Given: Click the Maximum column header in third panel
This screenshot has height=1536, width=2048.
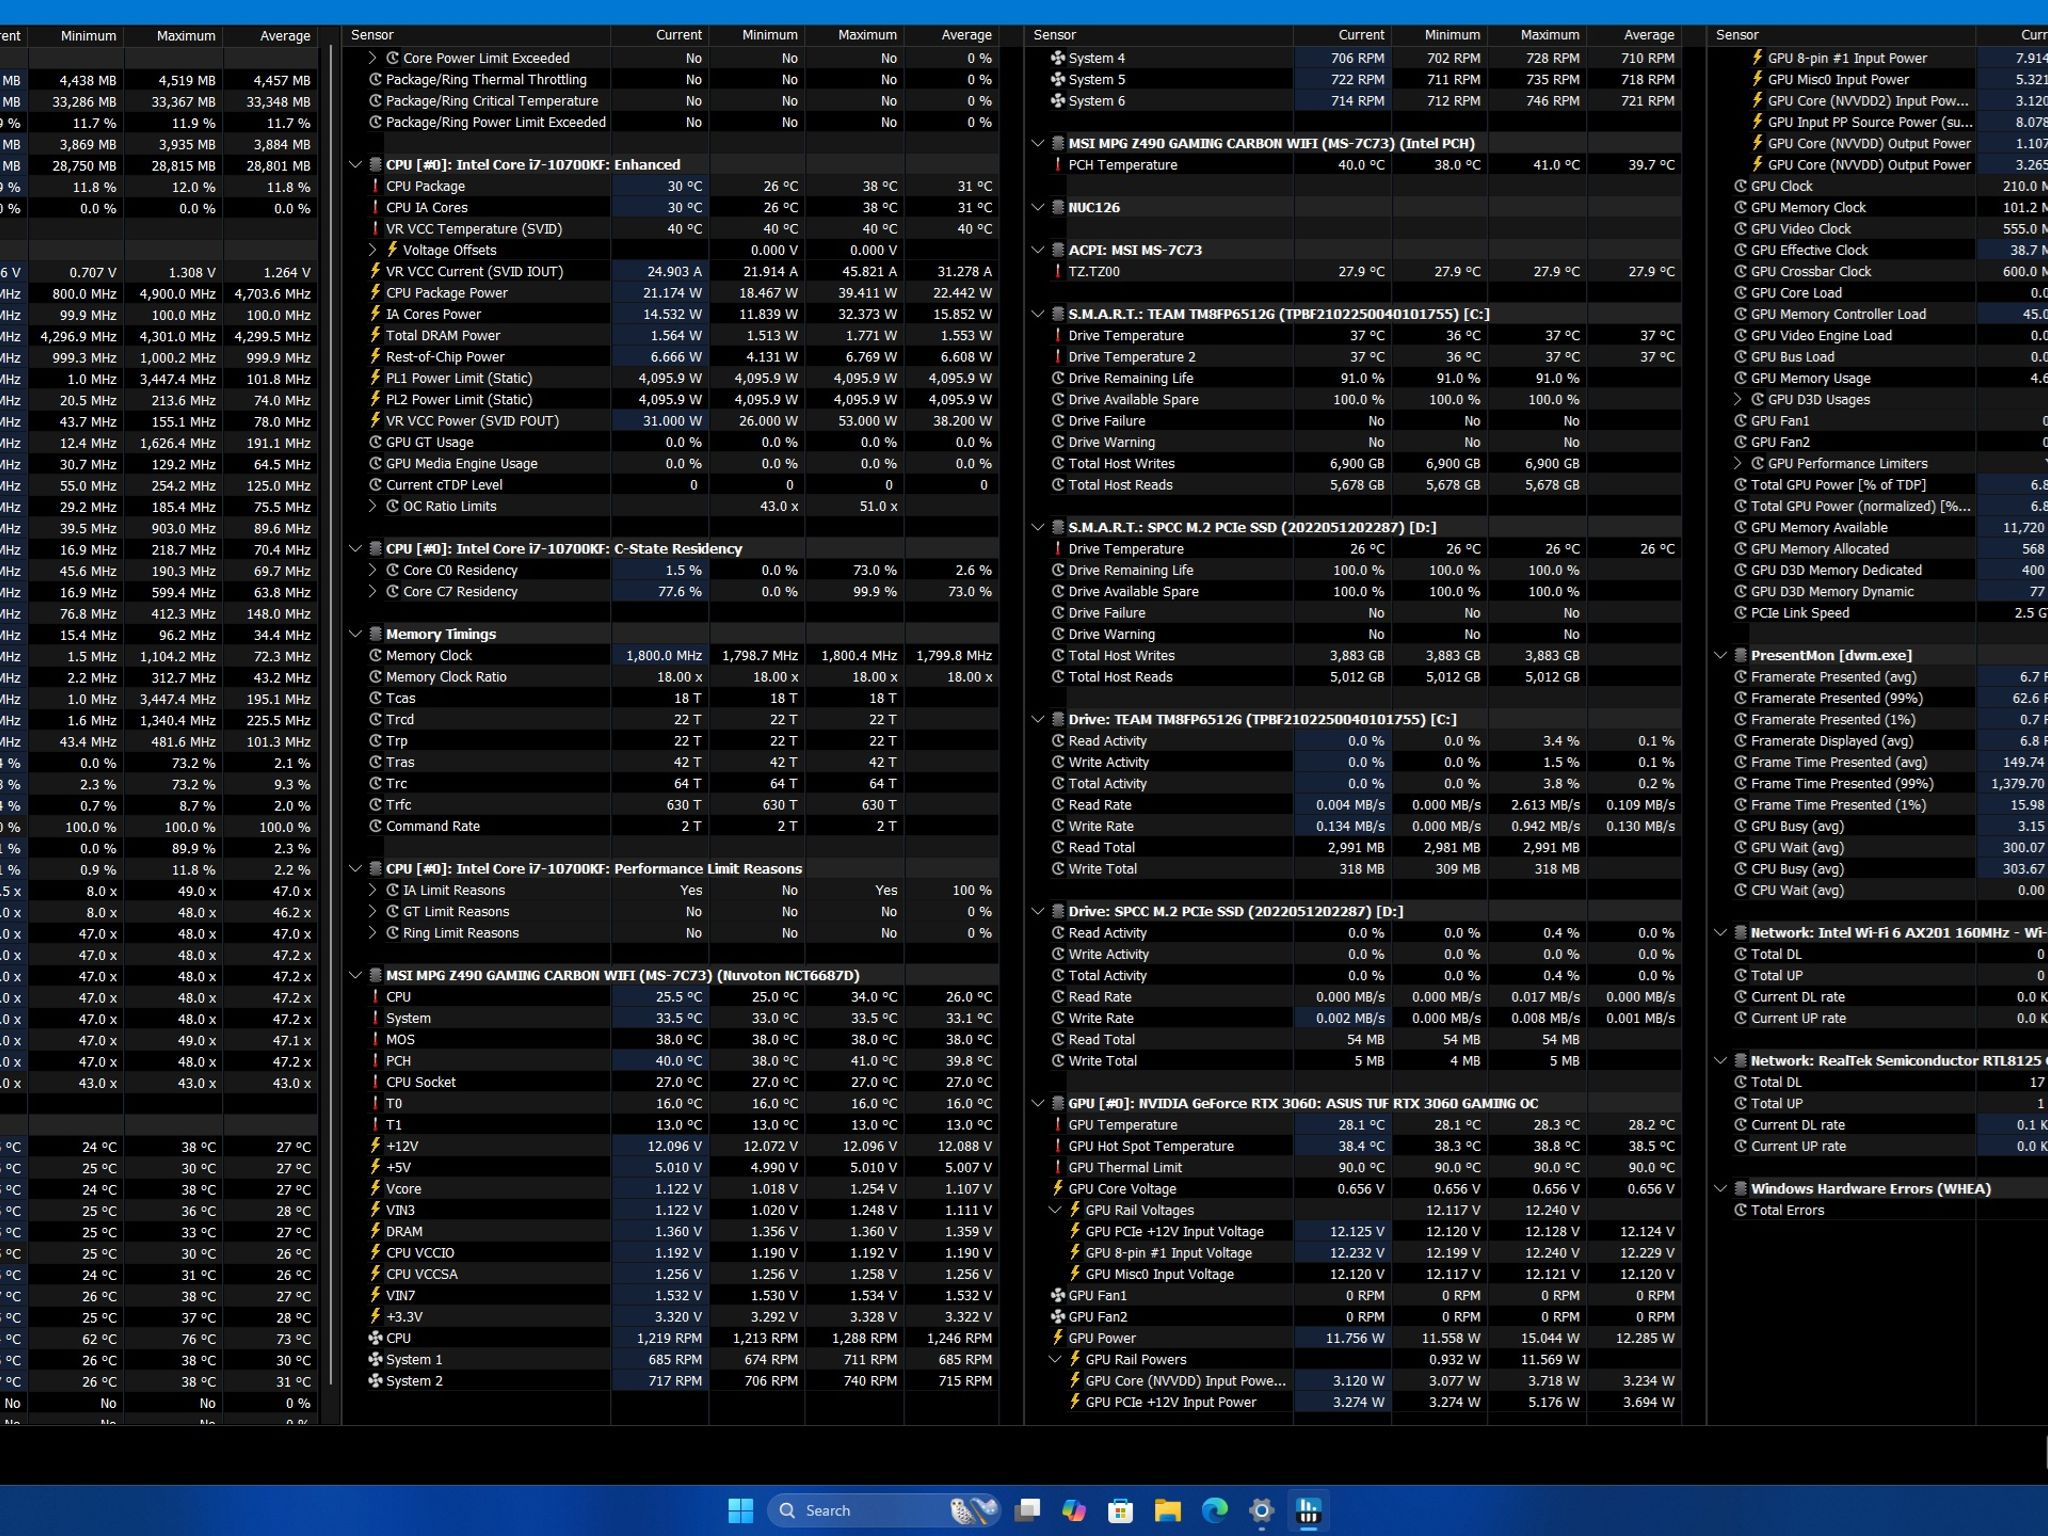Looking at the screenshot, I should tap(1536, 35).
